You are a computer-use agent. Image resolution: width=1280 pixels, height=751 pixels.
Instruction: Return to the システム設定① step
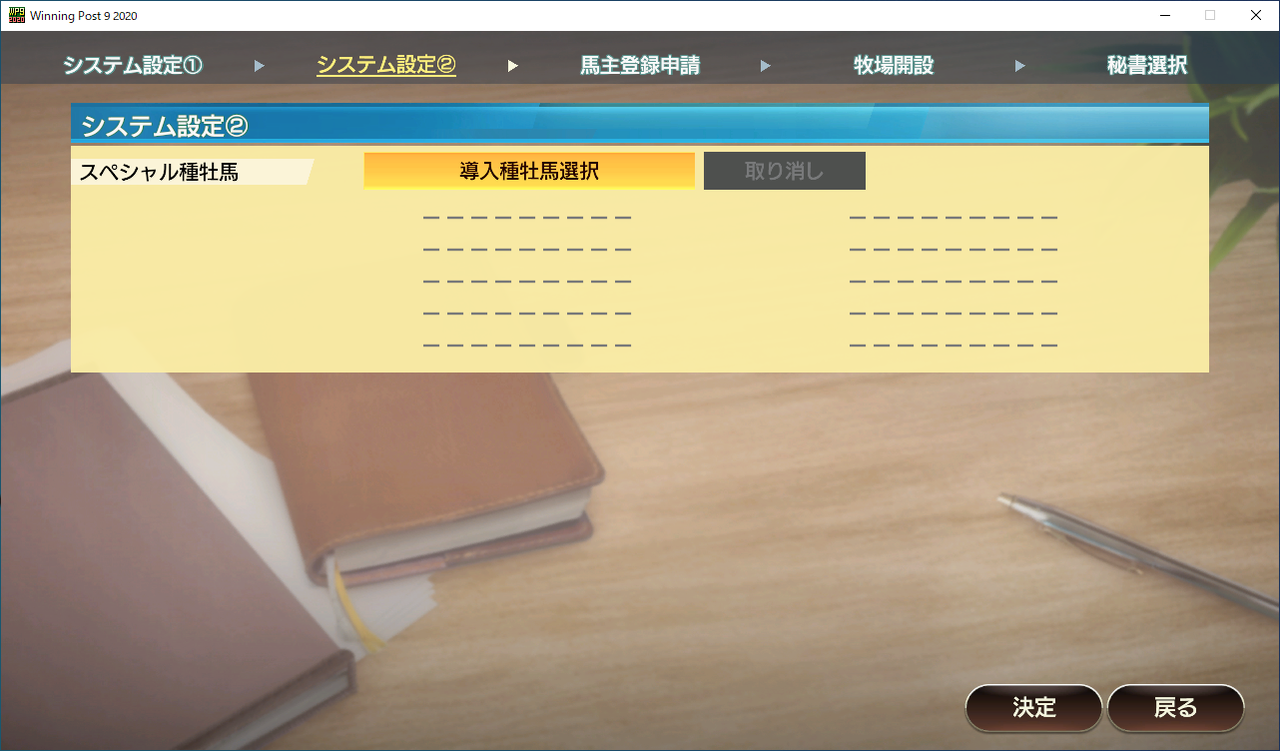131,64
